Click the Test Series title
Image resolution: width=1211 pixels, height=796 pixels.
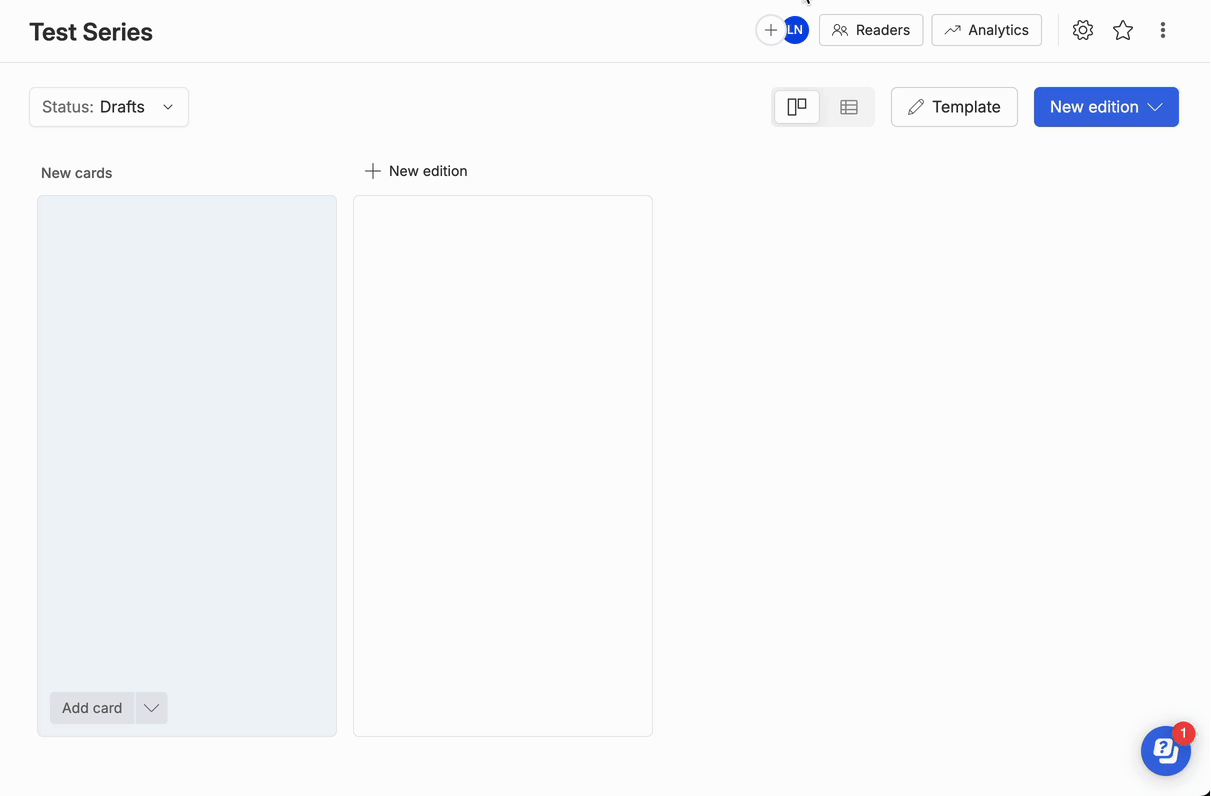(x=91, y=32)
